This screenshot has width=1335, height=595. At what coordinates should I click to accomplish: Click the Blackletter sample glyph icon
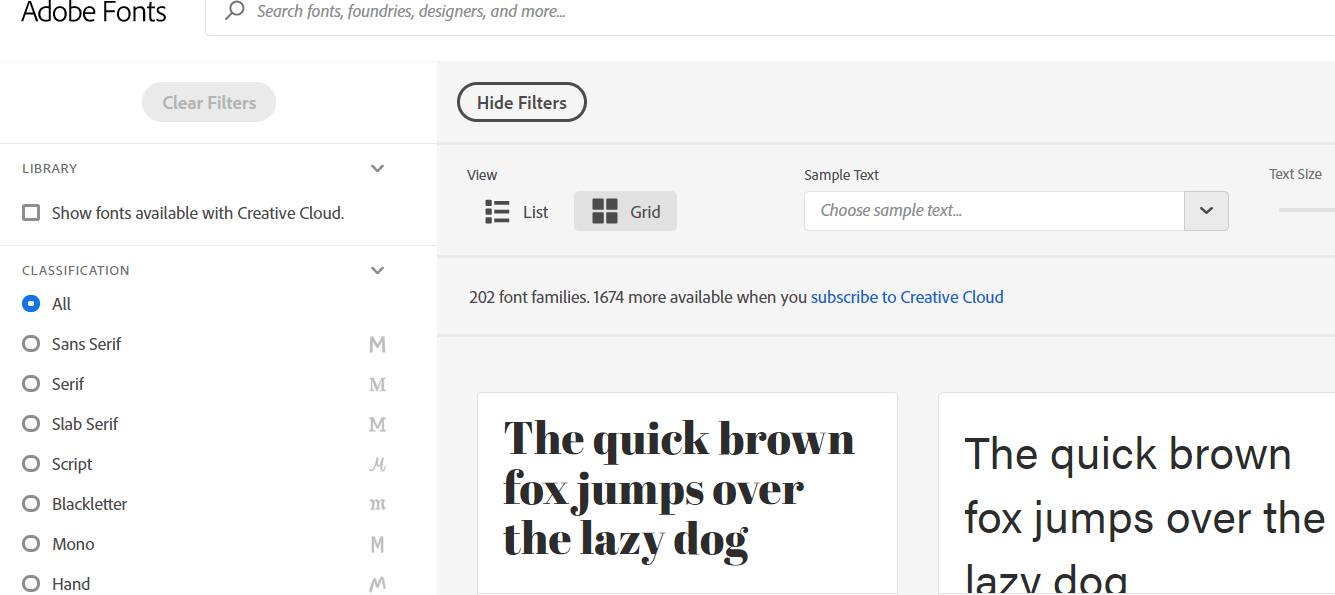click(377, 505)
